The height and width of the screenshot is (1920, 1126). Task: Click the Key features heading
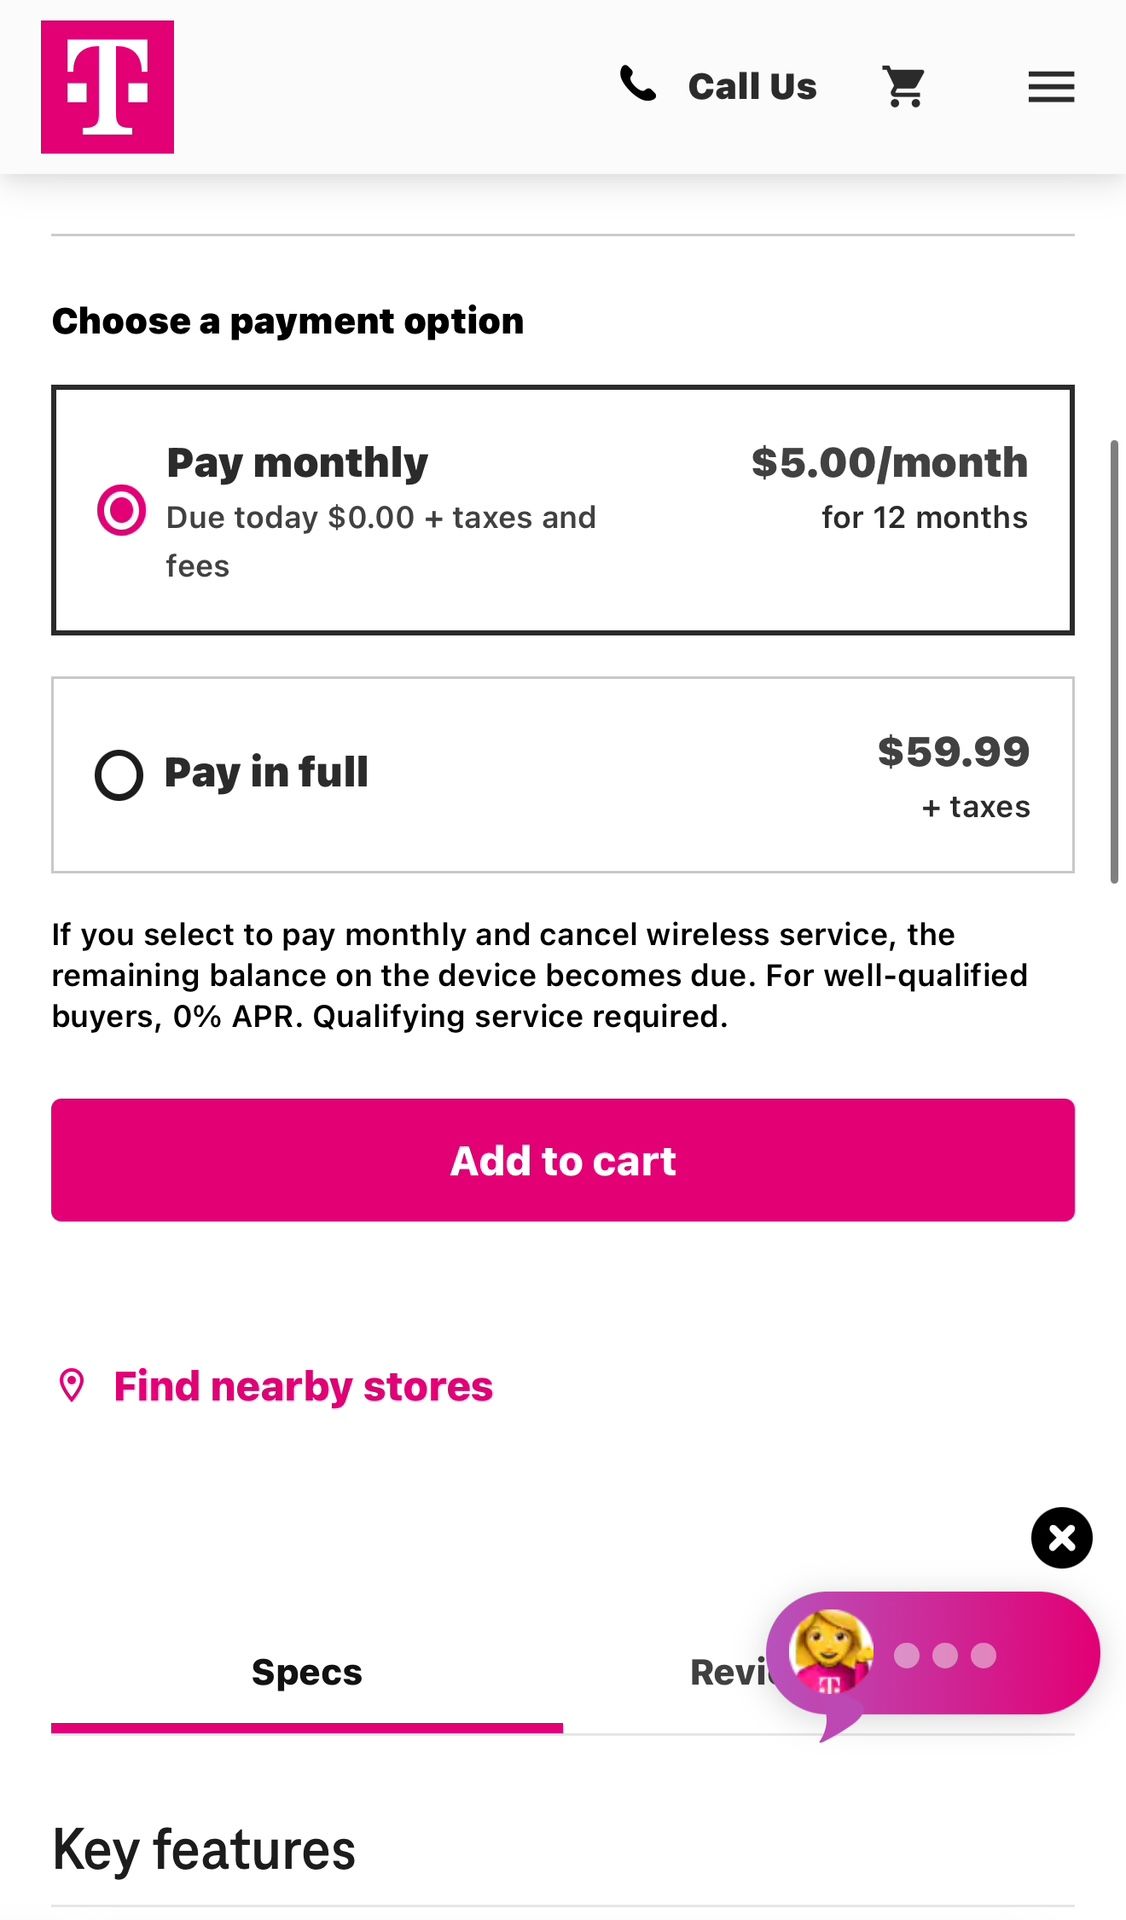[204, 1850]
